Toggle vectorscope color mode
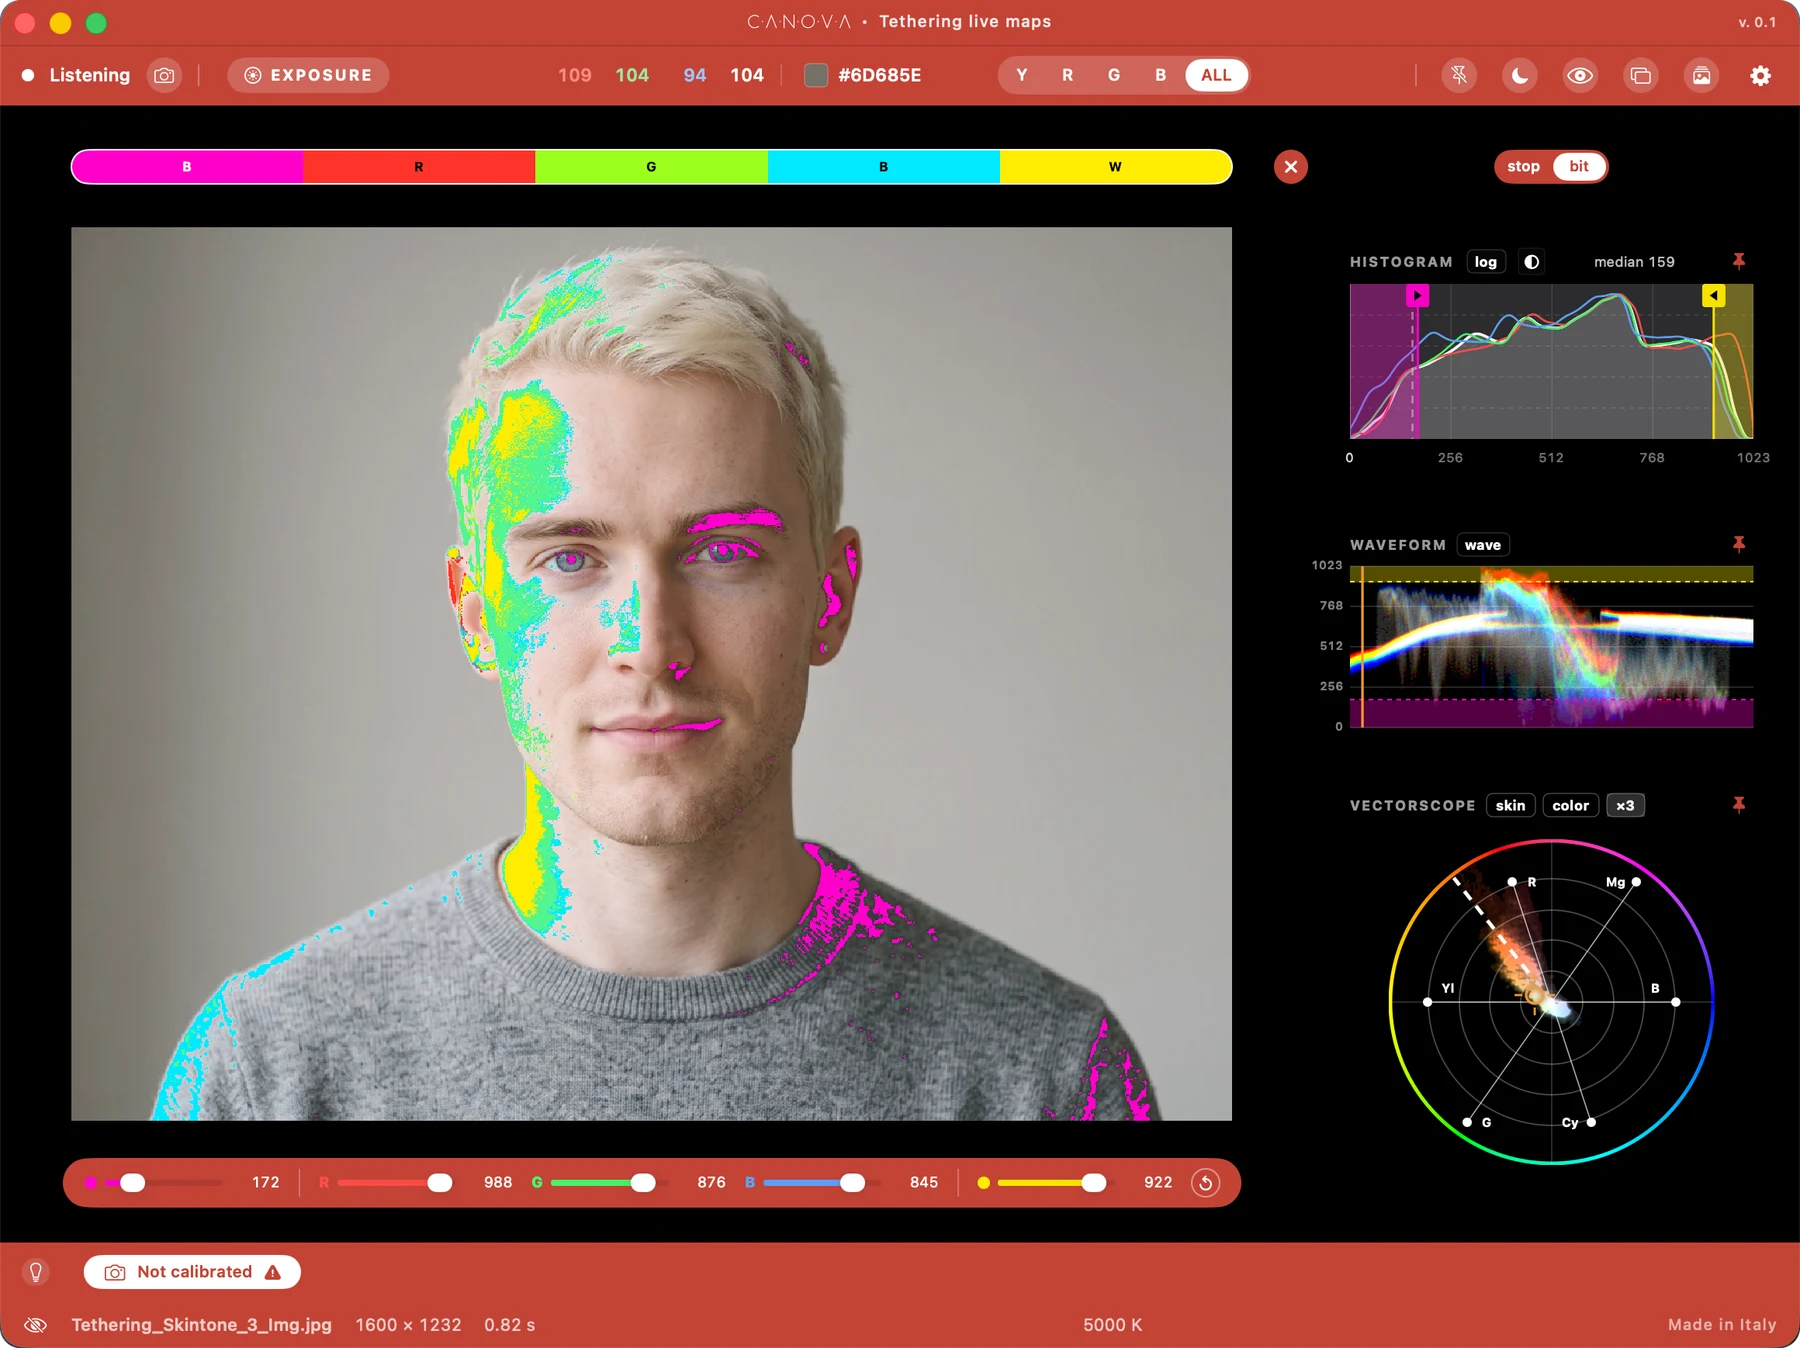The height and width of the screenshot is (1348, 1800). pos(1570,806)
